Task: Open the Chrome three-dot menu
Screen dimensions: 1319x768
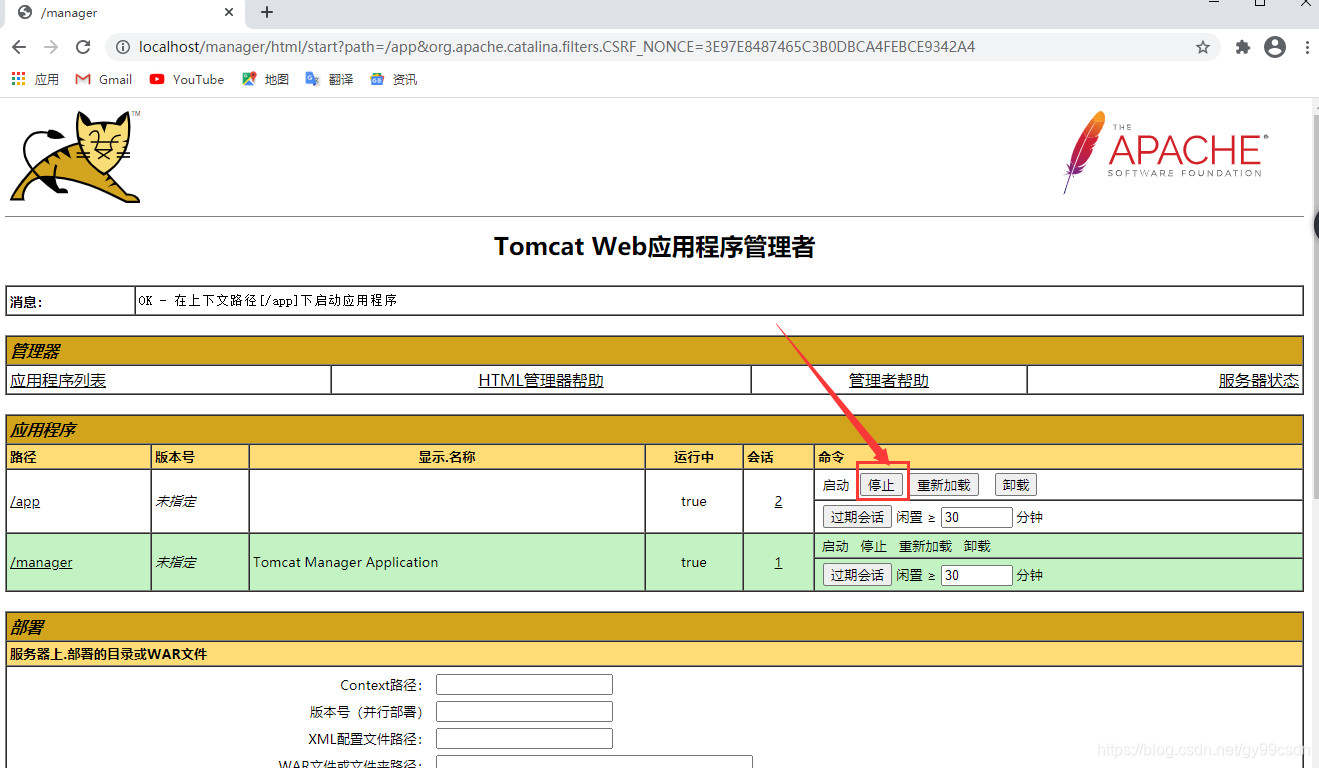Action: tap(1307, 47)
